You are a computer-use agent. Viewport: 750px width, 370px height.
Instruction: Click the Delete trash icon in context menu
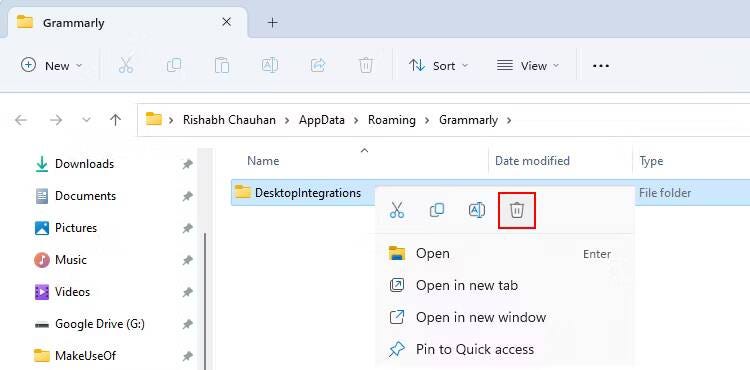517,210
